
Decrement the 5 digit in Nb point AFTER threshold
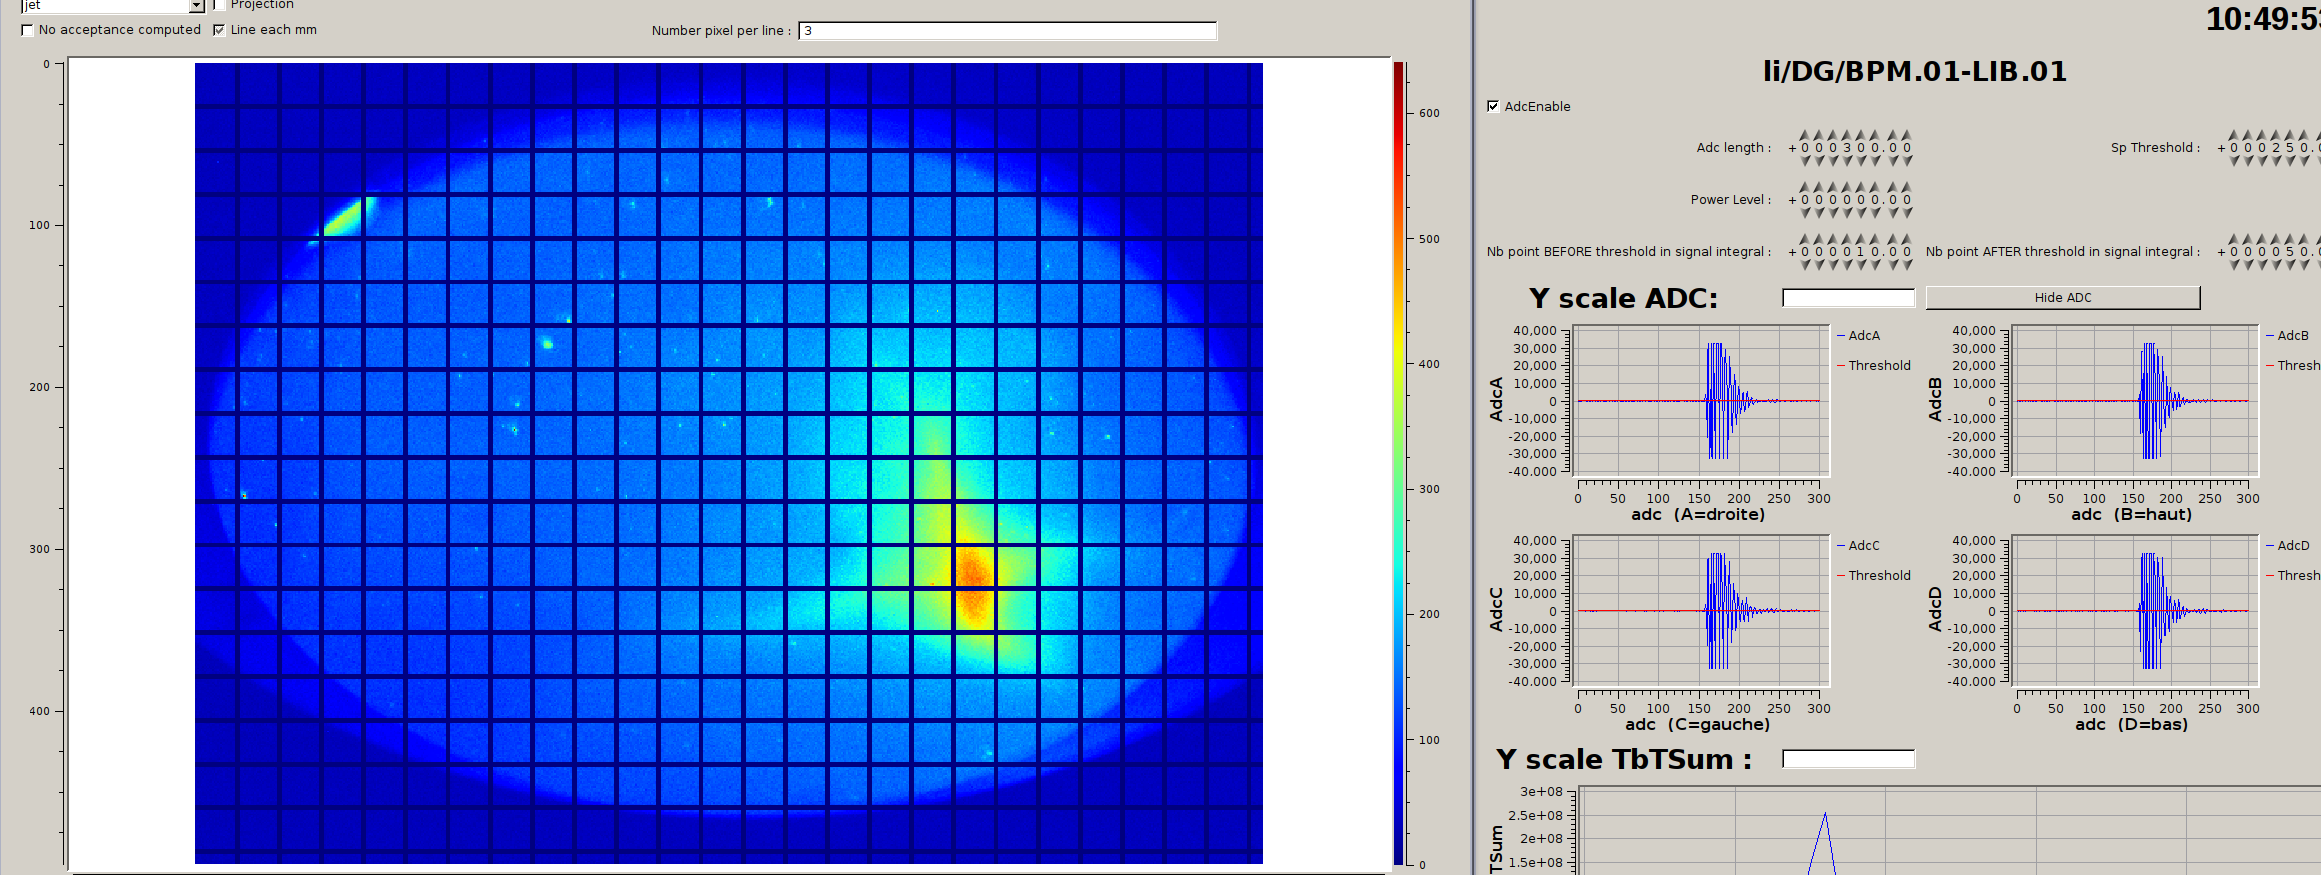2290,265
